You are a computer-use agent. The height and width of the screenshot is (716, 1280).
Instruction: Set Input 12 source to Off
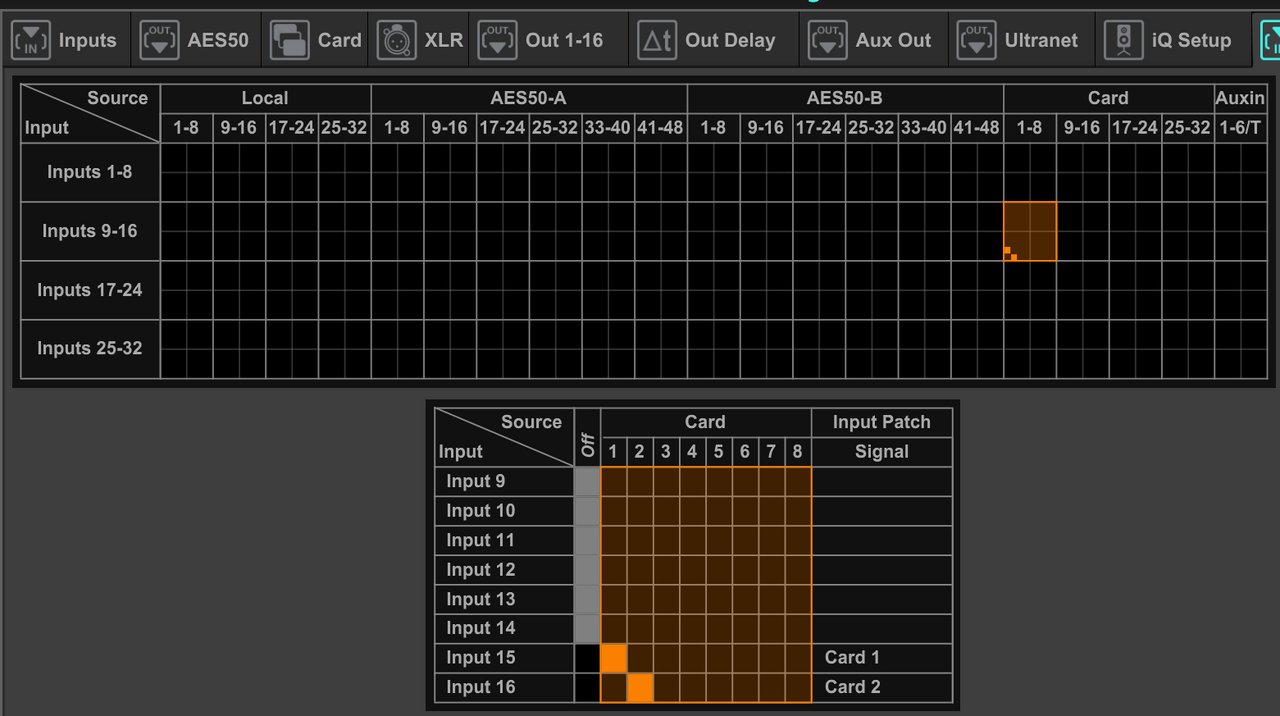point(588,570)
